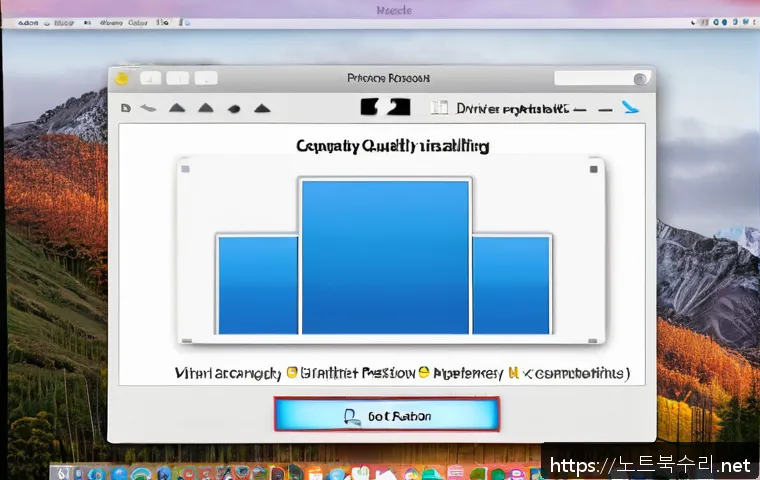Click the cursor icon on the blue bottom button
Screen dimensions: 760x480
(x=350, y=415)
